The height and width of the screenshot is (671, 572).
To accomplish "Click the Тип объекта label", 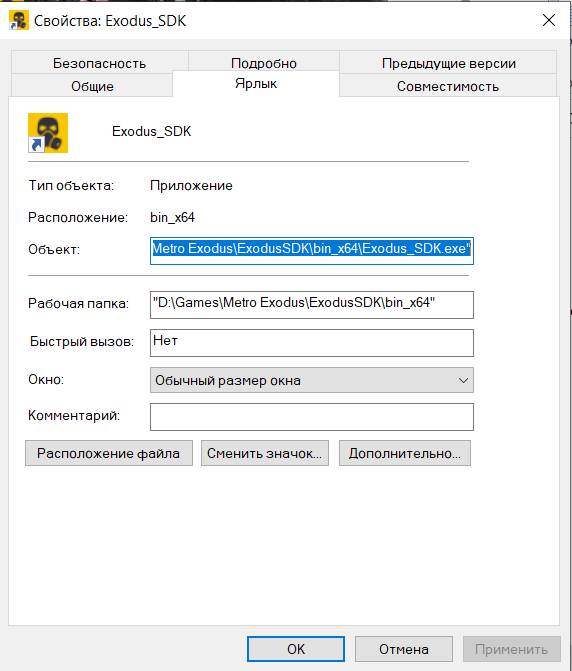I will [x=71, y=185].
